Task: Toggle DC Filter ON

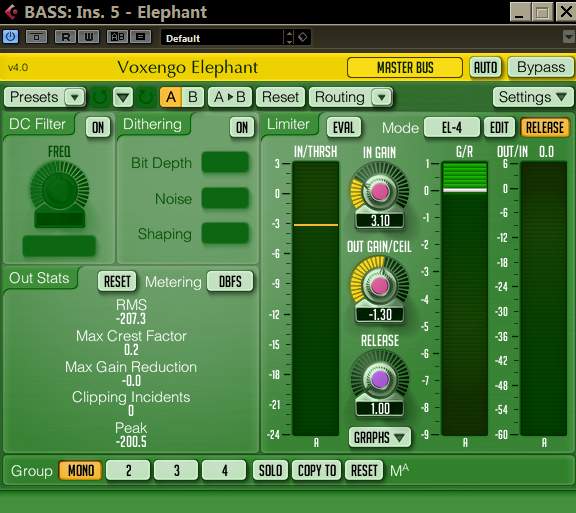Action: click(x=98, y=128)
